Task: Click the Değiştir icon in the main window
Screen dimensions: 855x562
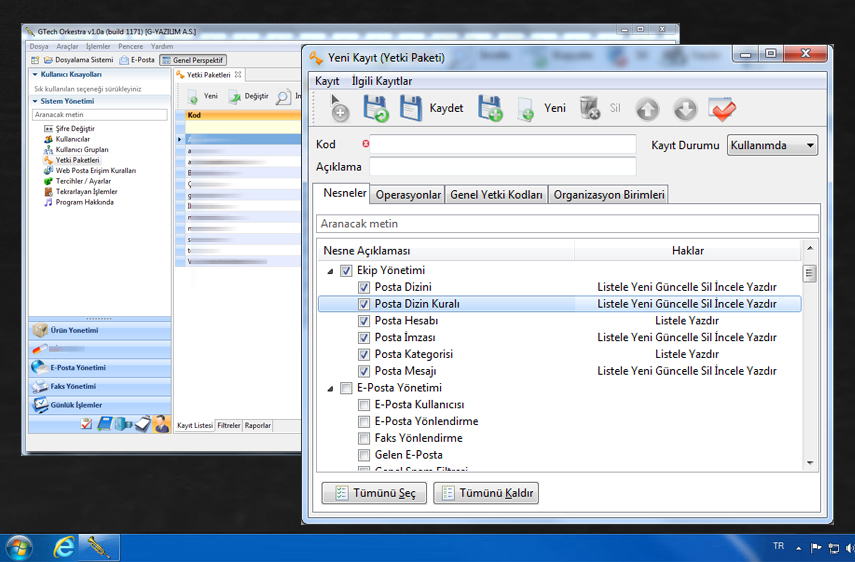Action: [x=234, y=97]
